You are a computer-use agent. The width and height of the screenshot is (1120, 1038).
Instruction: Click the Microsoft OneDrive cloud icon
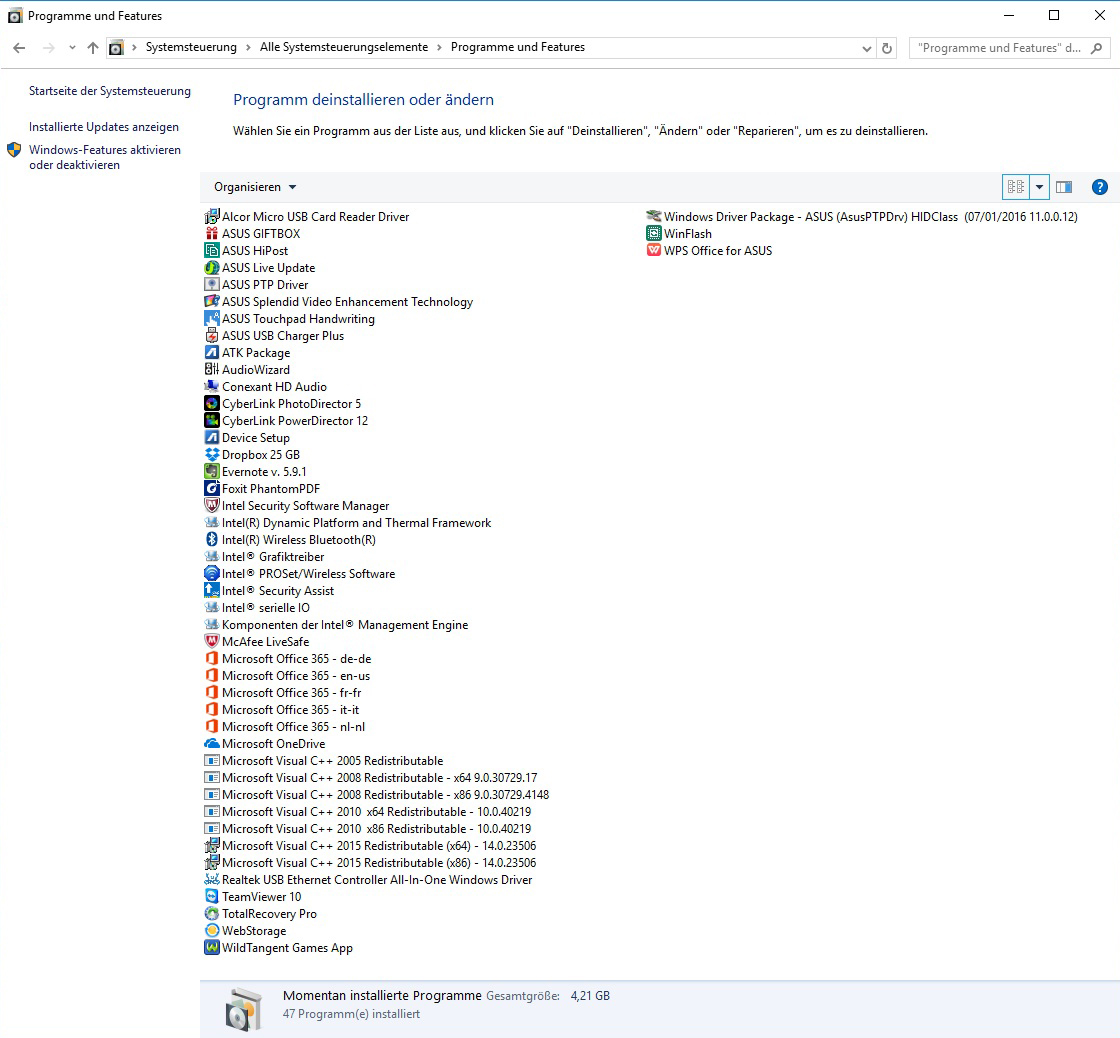[211, 744]
